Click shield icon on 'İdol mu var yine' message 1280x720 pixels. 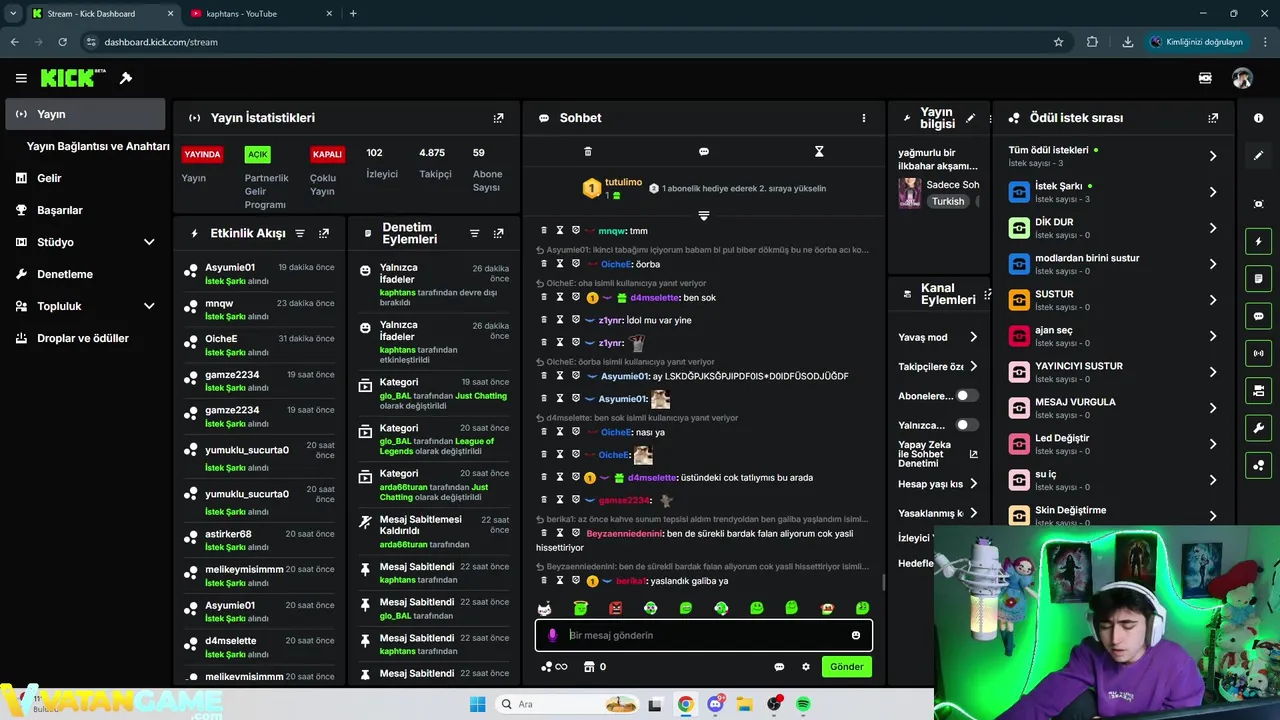(x=575, y=320)
